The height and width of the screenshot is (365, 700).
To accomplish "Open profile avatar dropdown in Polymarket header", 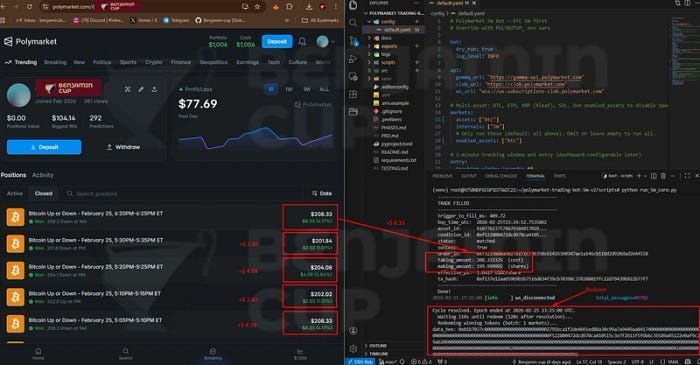I will point(325,41).
